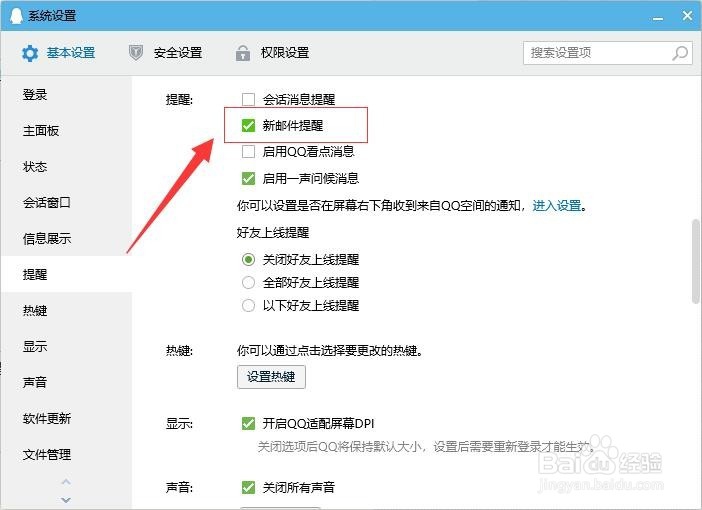
Task: Follow the 进入设置 link
Action: pyautogui.click(x=557, y=206)
